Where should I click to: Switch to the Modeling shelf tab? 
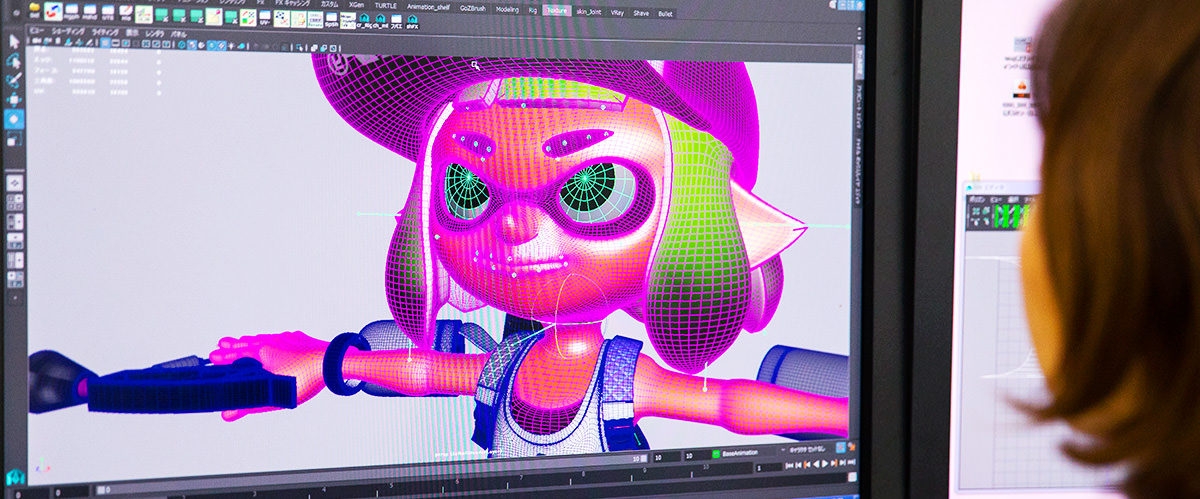tap(508, 12)
